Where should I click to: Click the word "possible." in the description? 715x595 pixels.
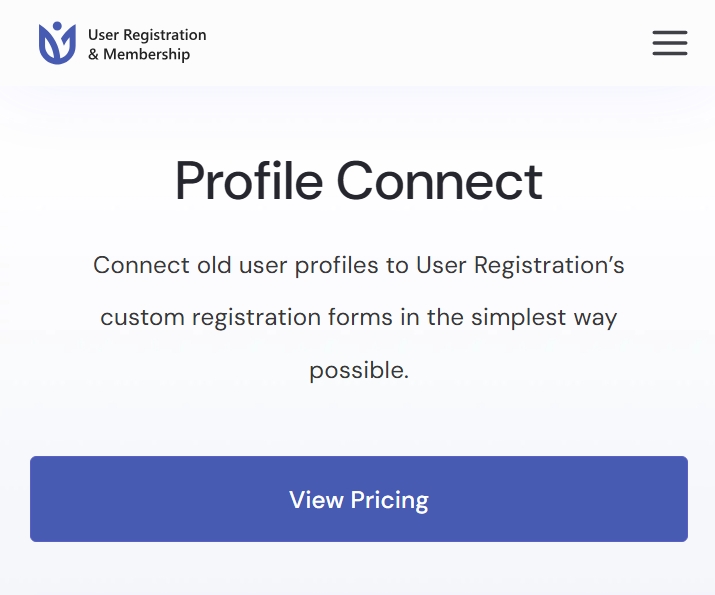(x=359, y=370)
